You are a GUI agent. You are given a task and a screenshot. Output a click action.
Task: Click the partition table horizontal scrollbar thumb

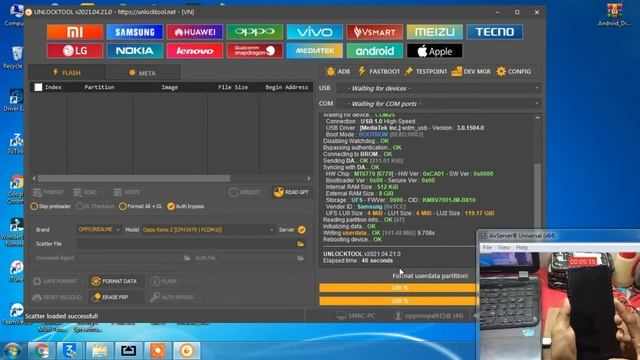tap(134, 178)
